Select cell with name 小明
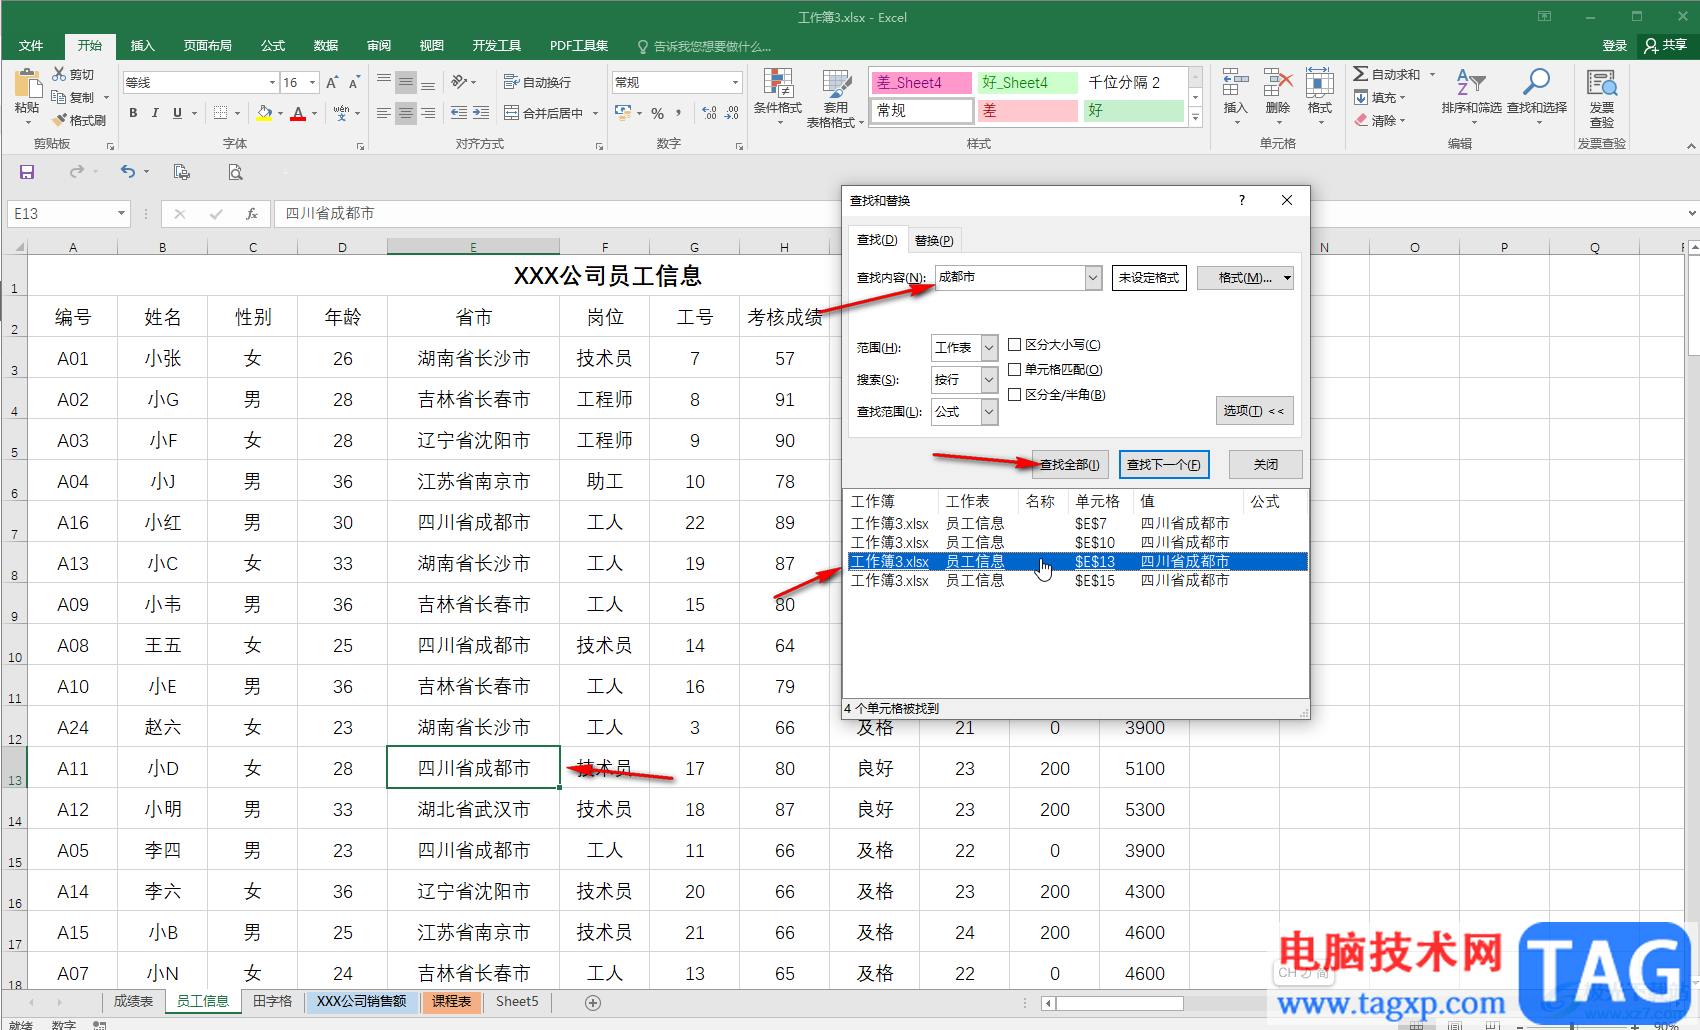 (163, 809)
